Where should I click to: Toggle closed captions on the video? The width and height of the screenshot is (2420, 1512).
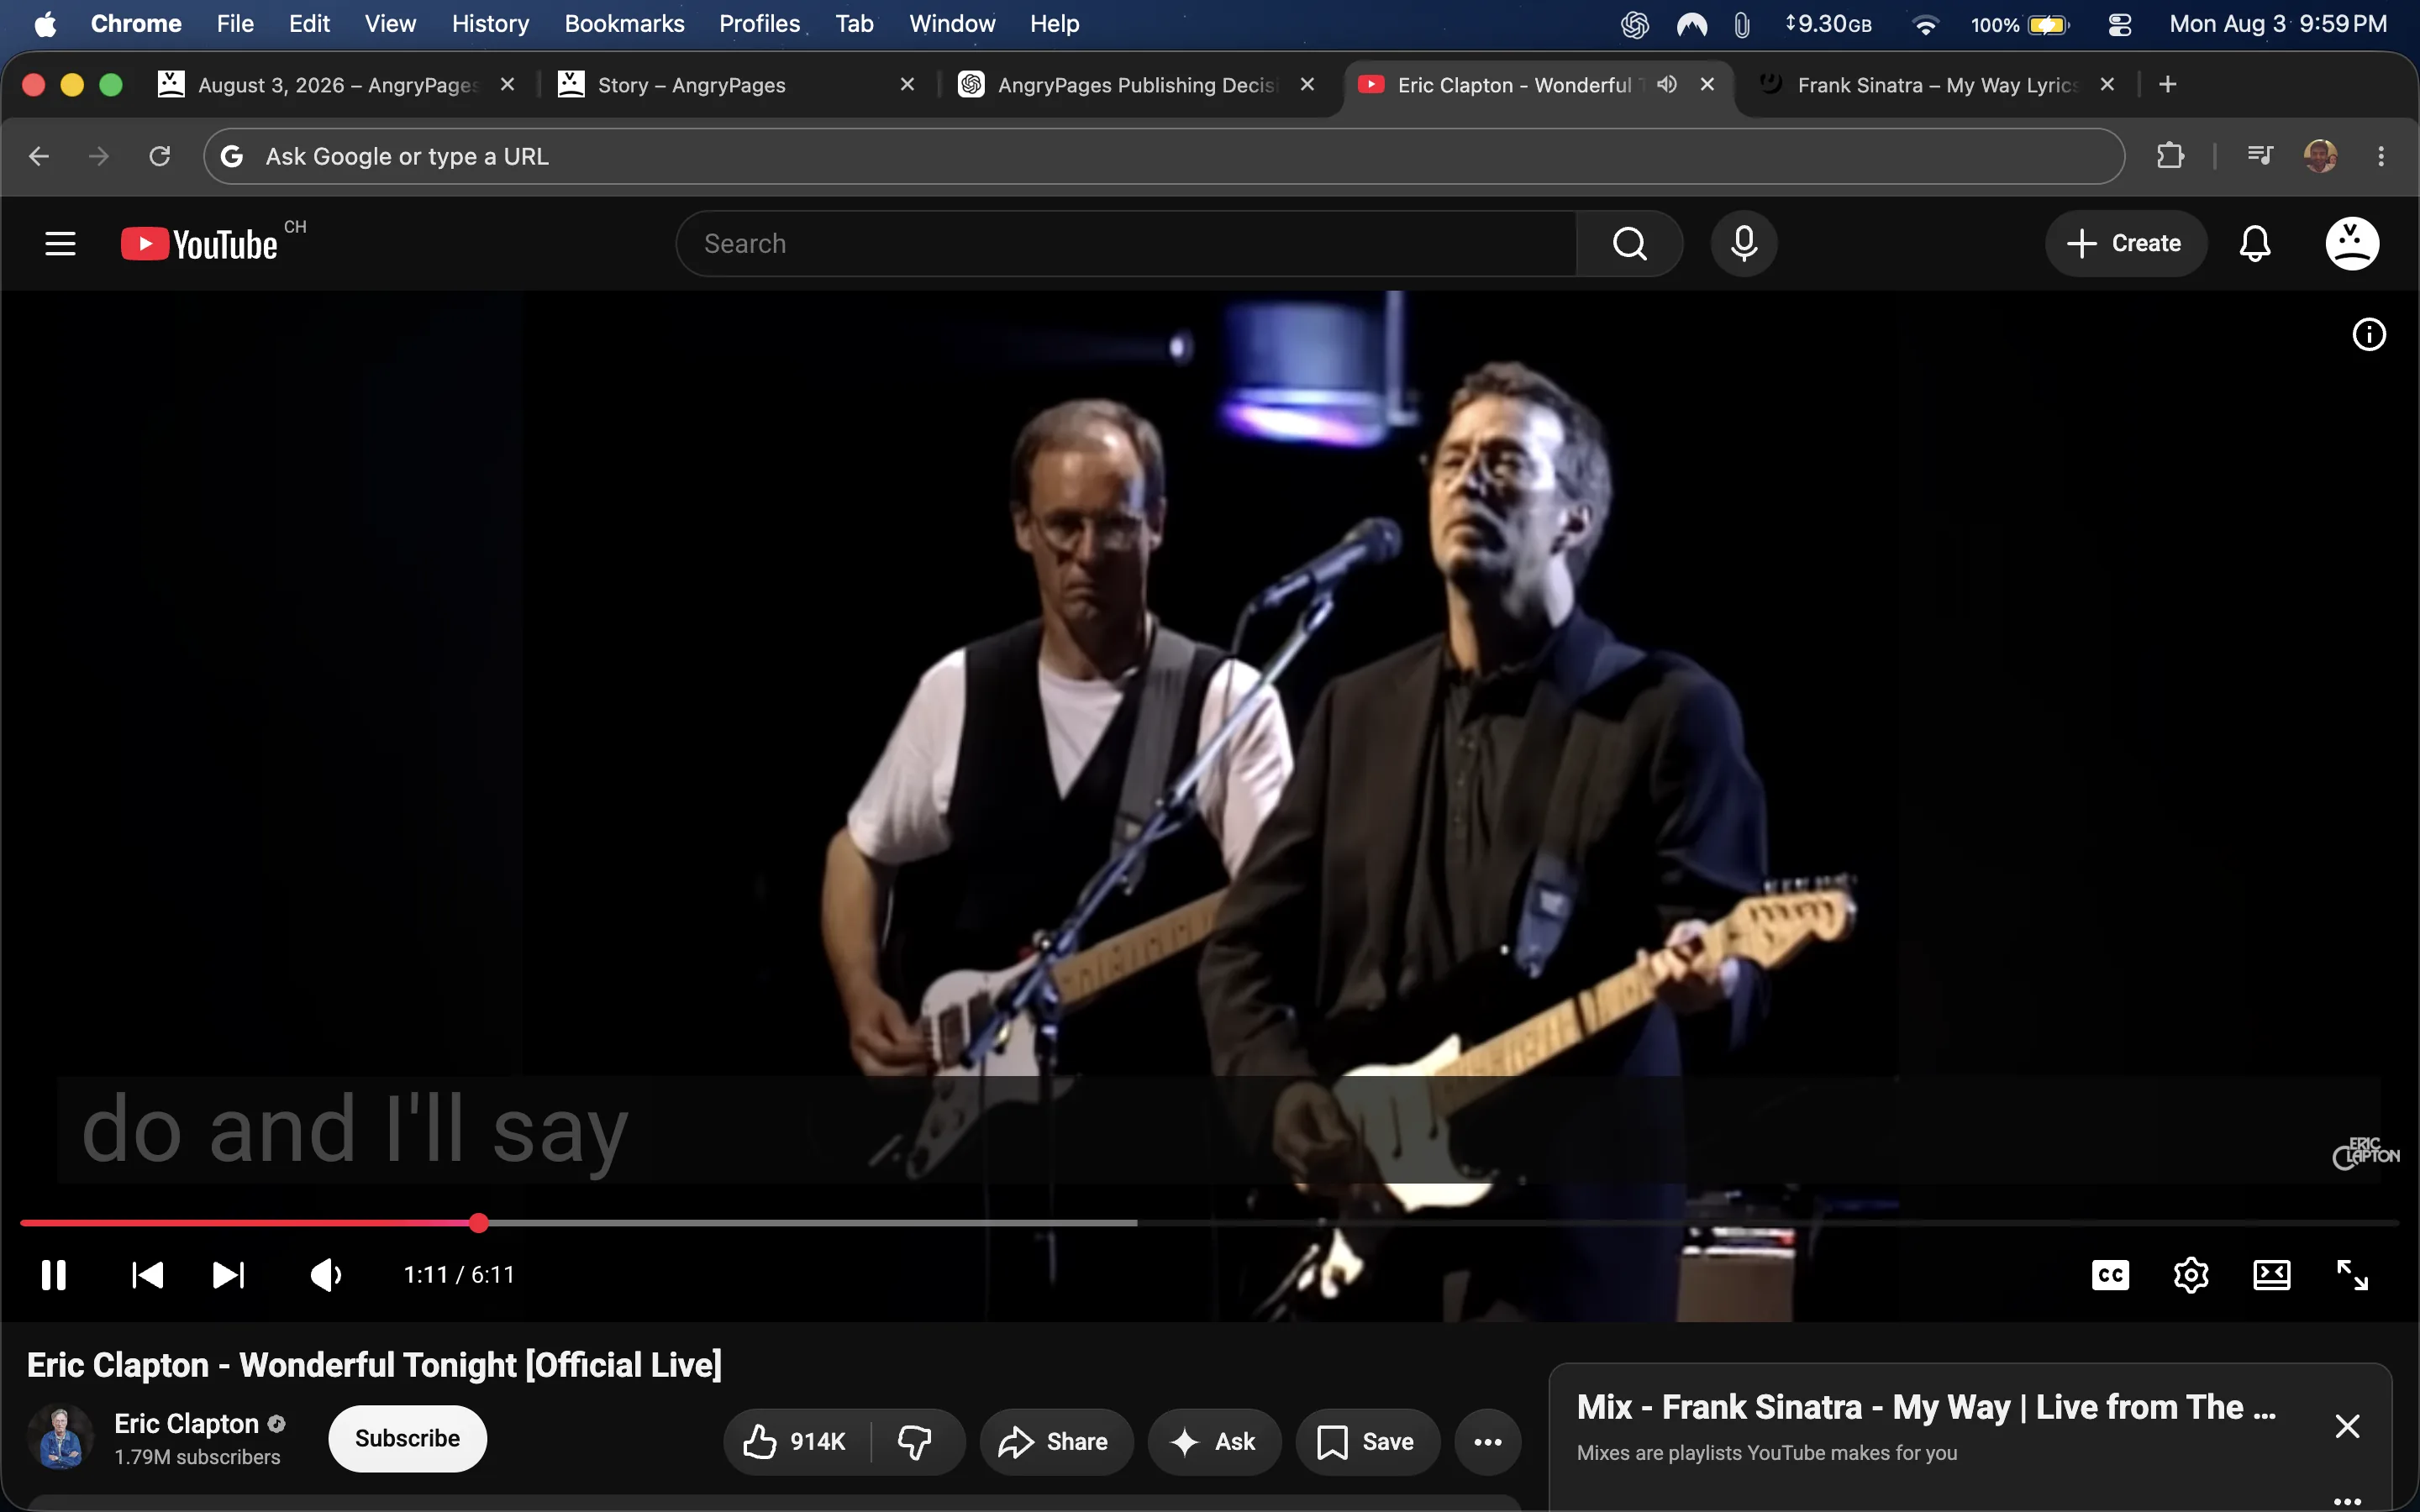(x=2110, y=1275)
